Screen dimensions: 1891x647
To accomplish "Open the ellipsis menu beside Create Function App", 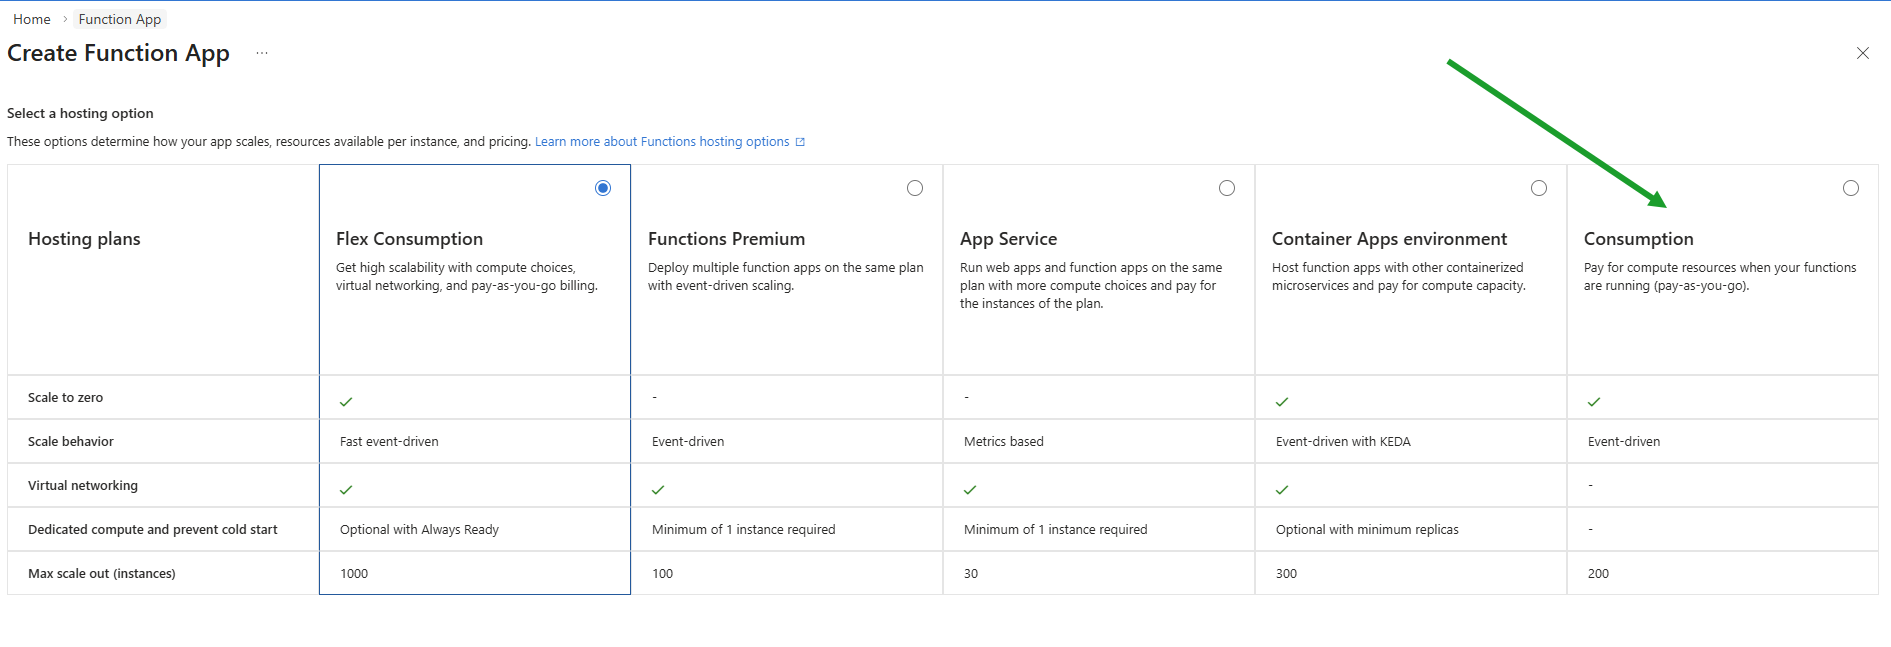I will pyautogui.click(x=262, y=53).
